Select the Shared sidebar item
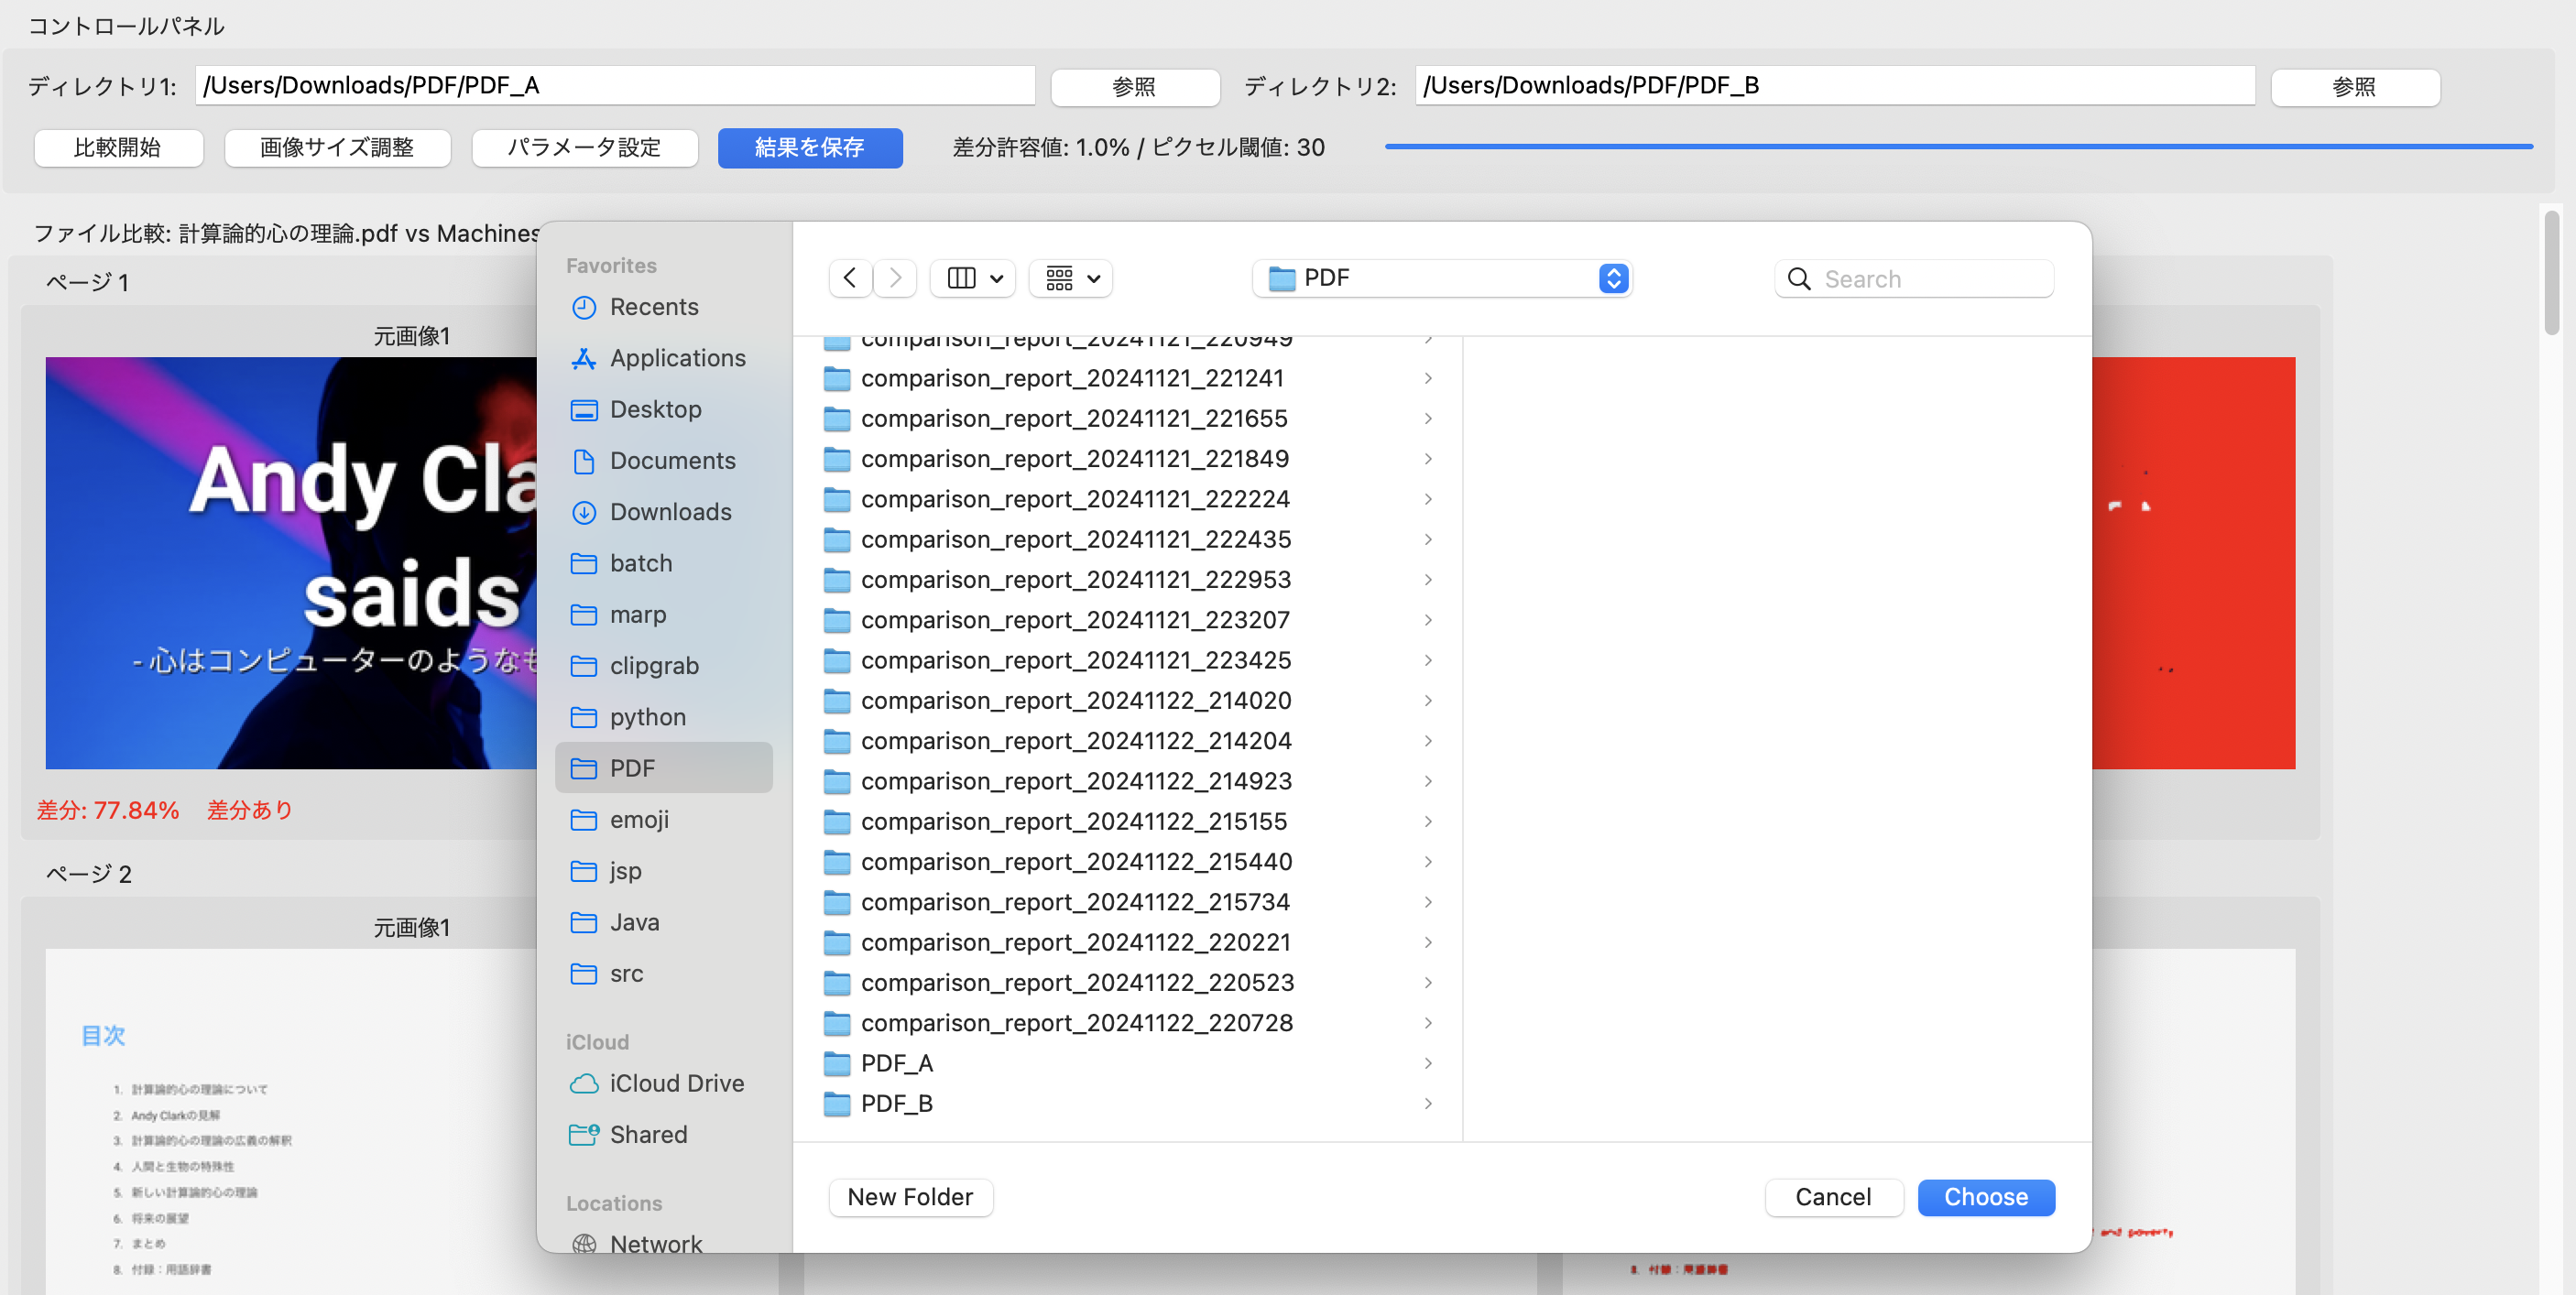Screen dimensions: 2576x1295 647,1134
